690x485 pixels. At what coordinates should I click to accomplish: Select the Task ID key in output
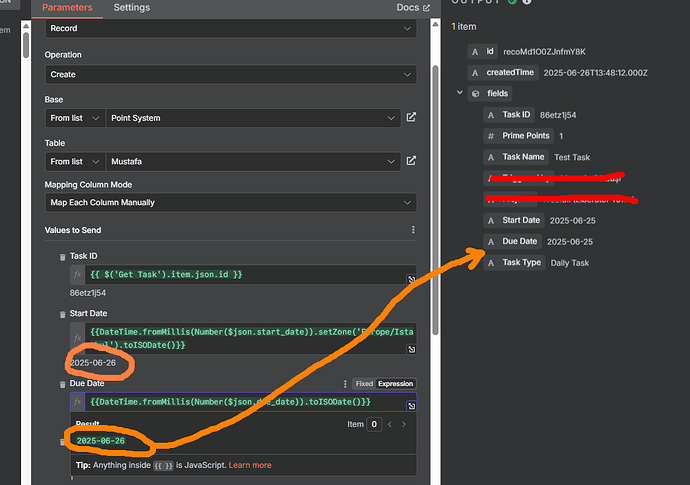(509, 114)
